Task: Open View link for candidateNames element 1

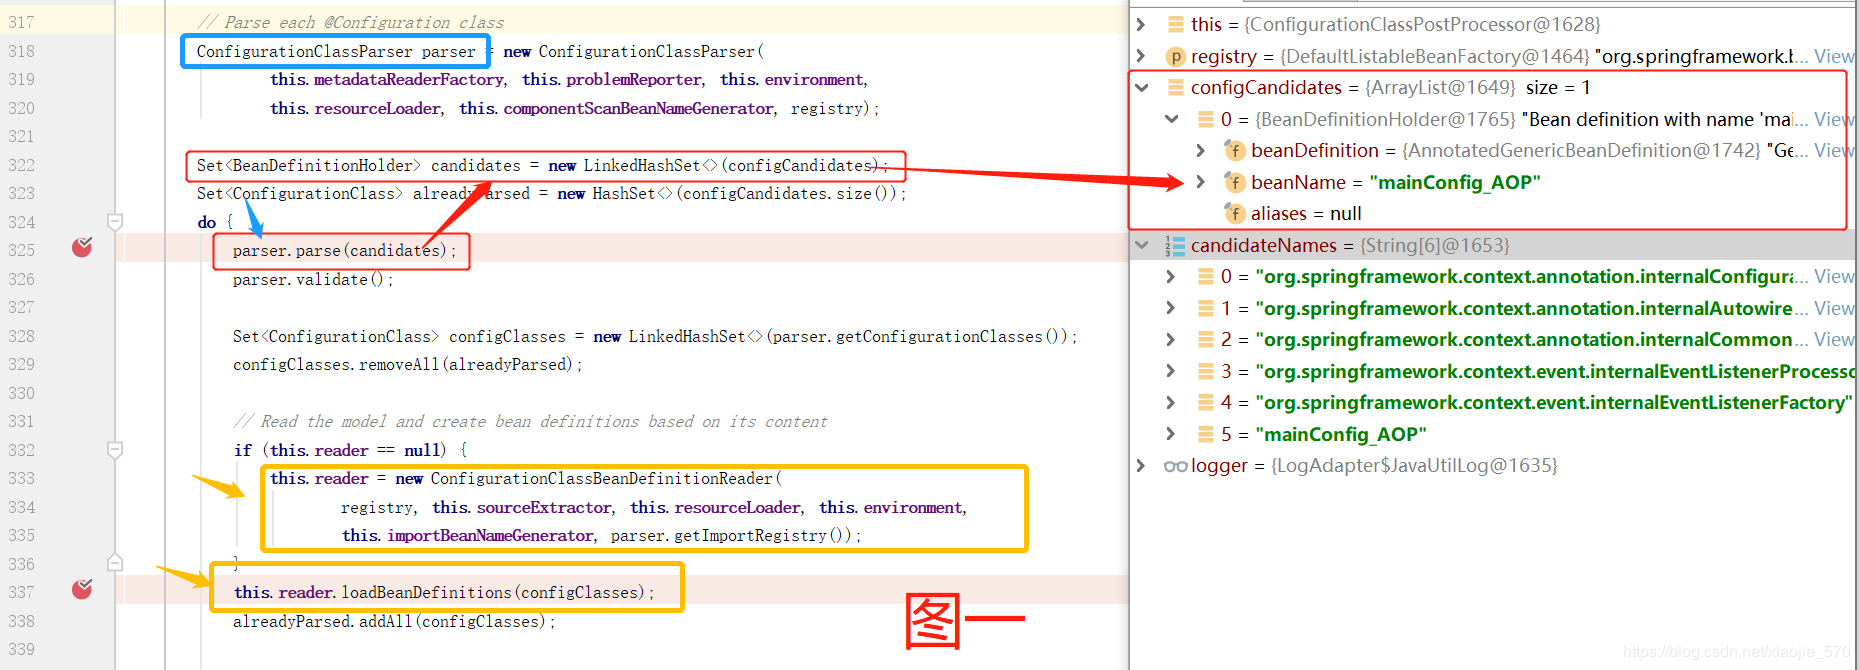Action: [1834, 308]
